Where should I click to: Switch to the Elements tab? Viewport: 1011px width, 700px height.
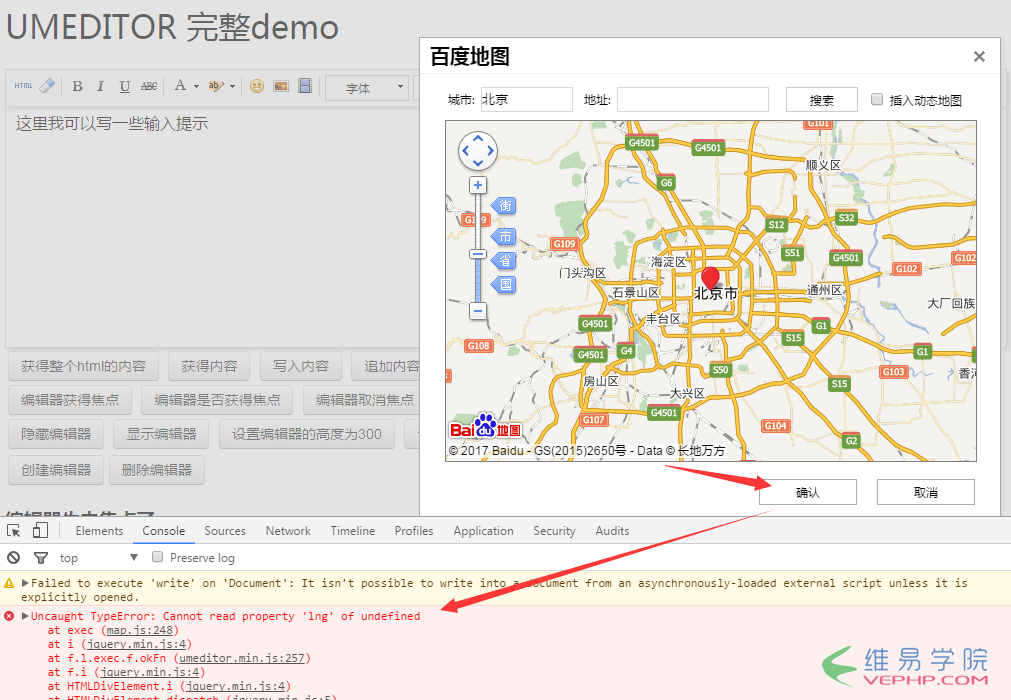[99, 530]
